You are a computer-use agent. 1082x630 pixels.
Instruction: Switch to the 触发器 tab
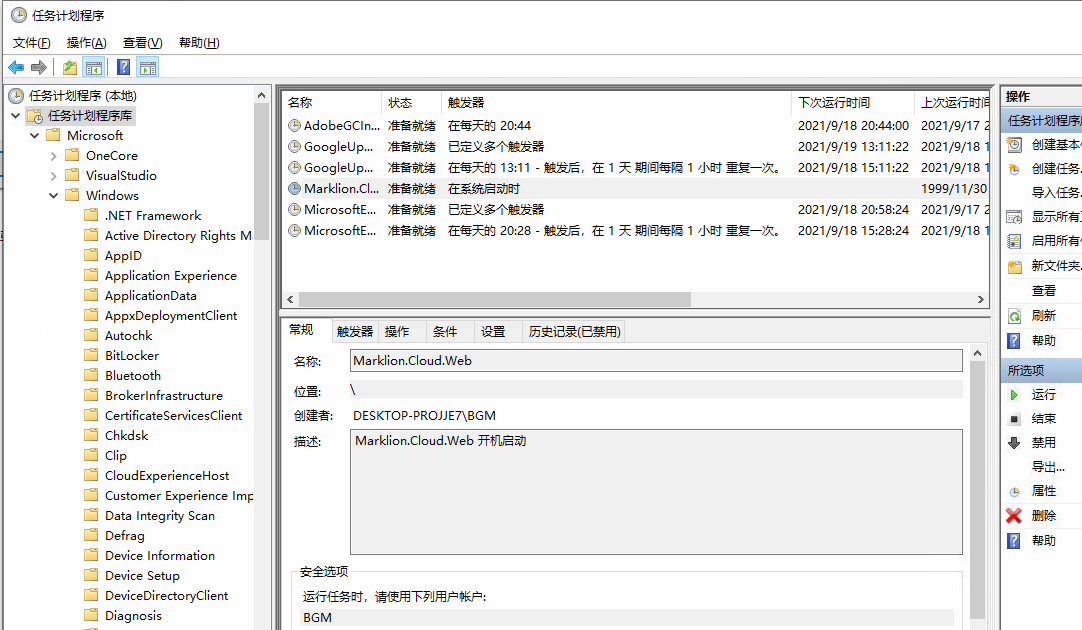[x=355, y=332]
